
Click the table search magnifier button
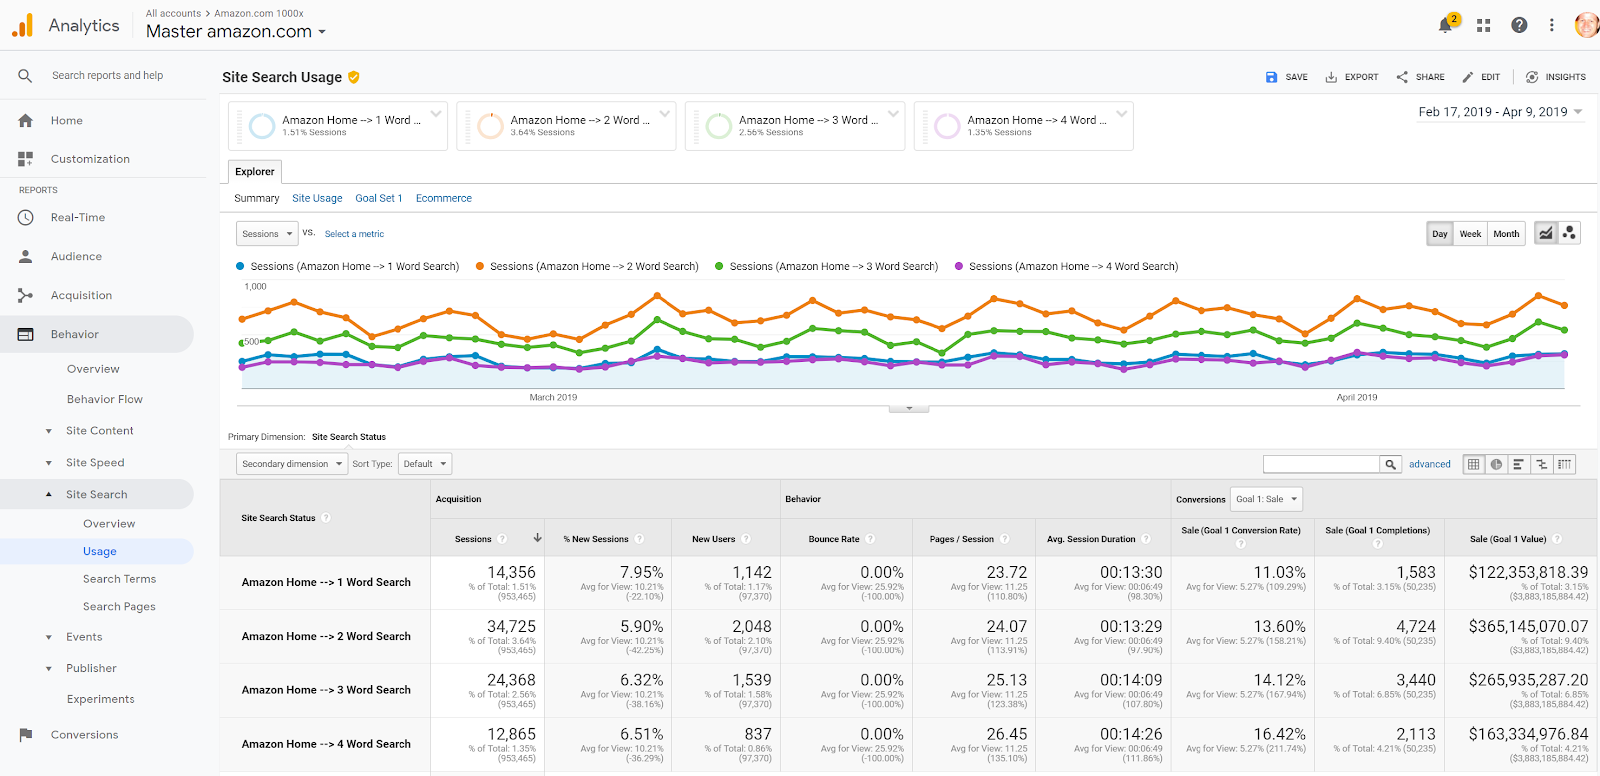coord(1390,464)
